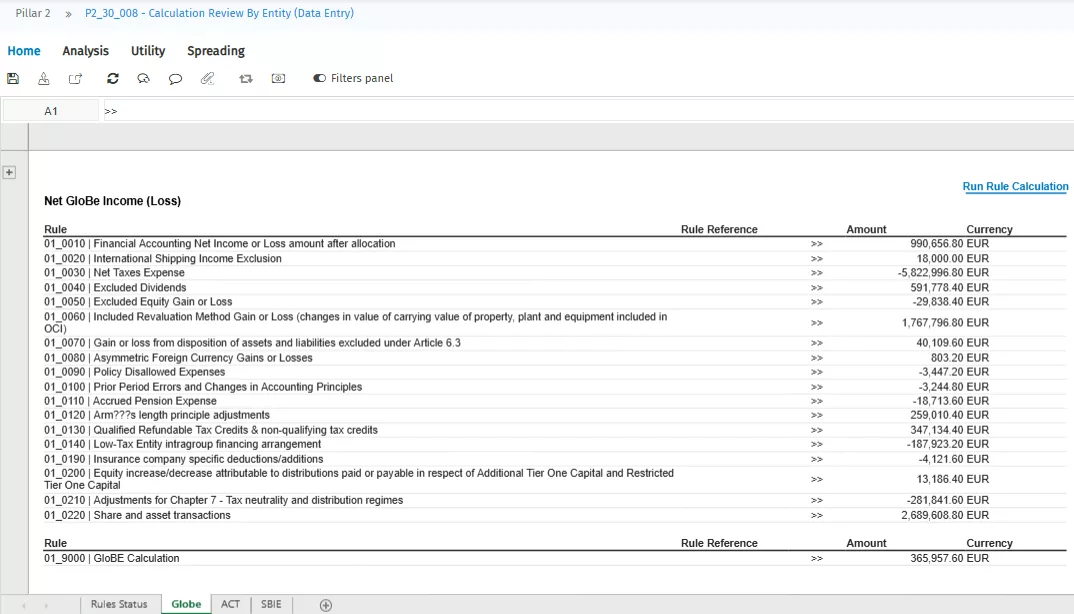The width and height of the screenshot is (1074, 614).
Task: Click the camera snapshot icon
Action: pos(279,79)
